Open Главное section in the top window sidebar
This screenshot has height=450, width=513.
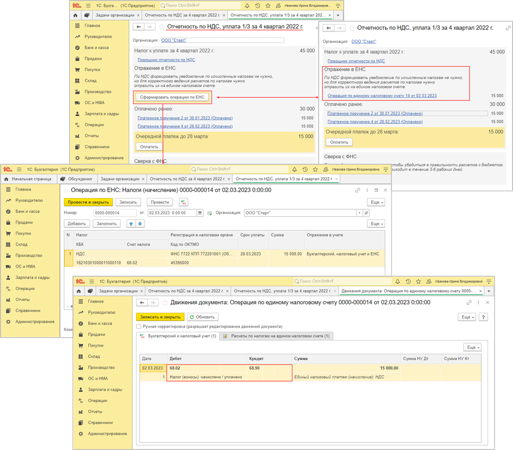(92, 25)
